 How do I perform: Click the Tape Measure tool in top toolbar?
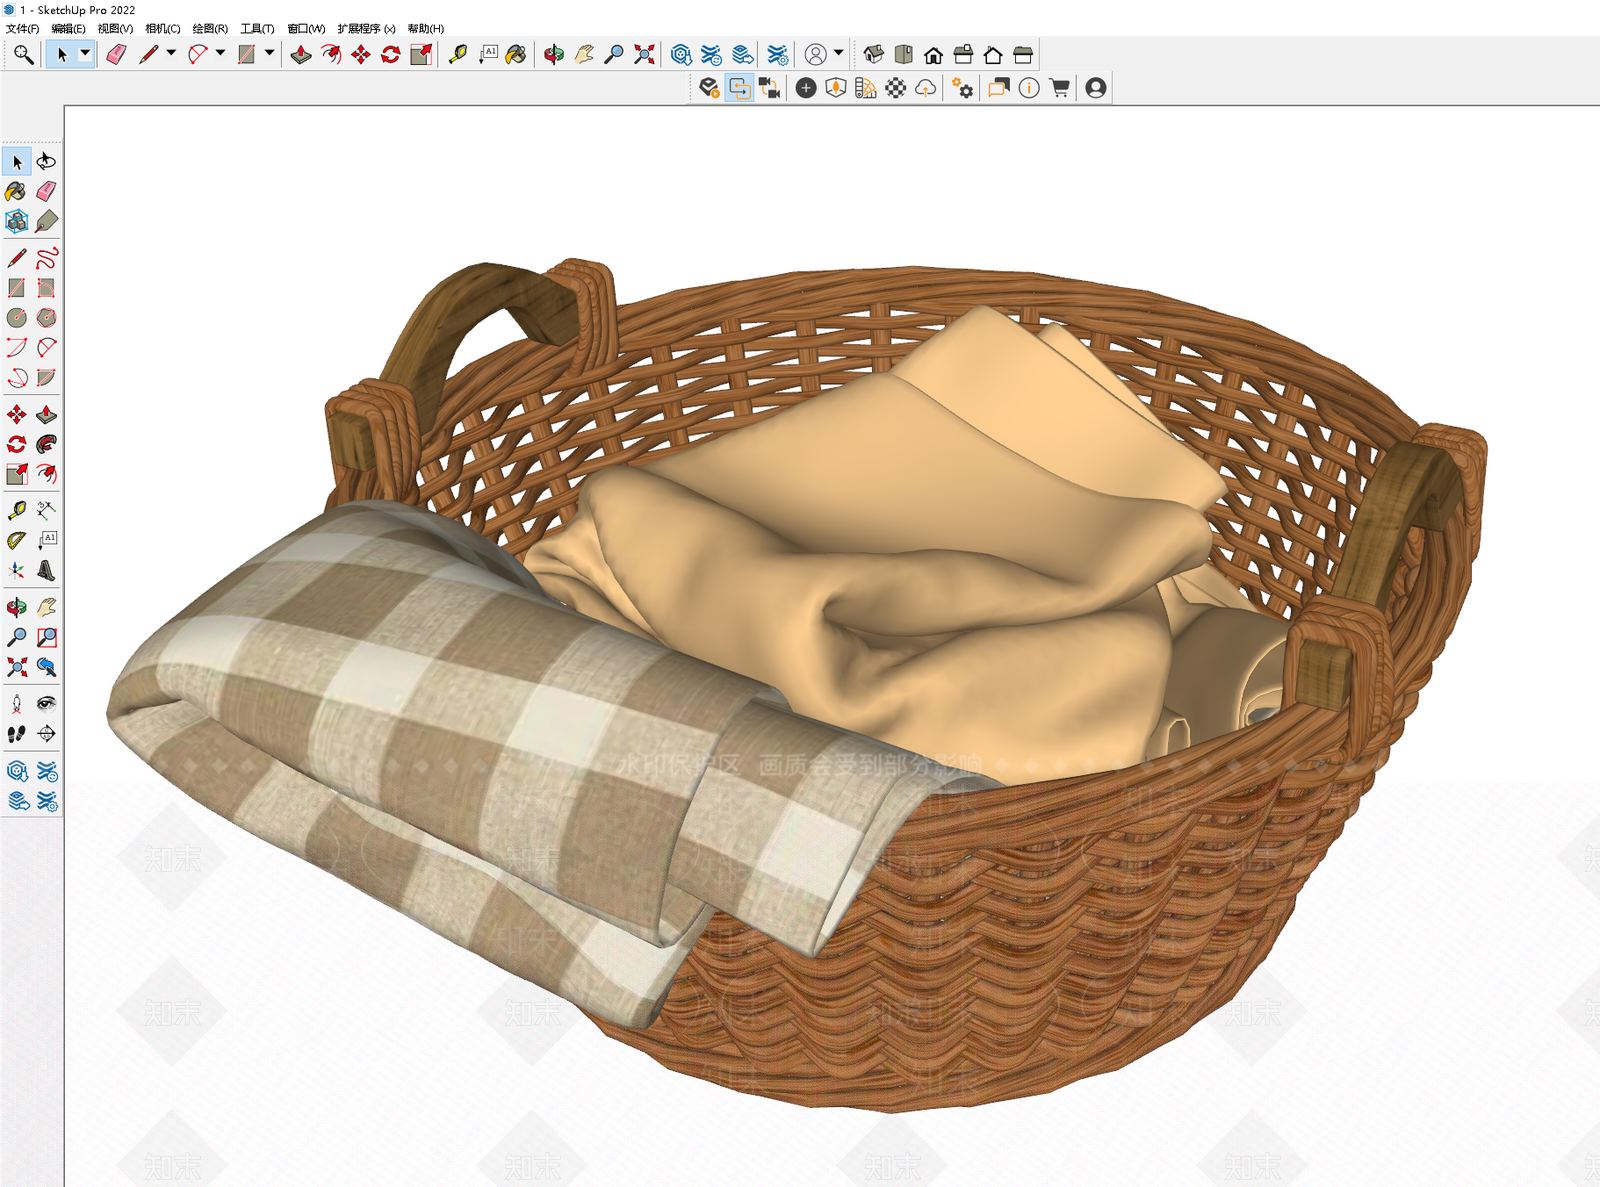[x=458, y=54]
